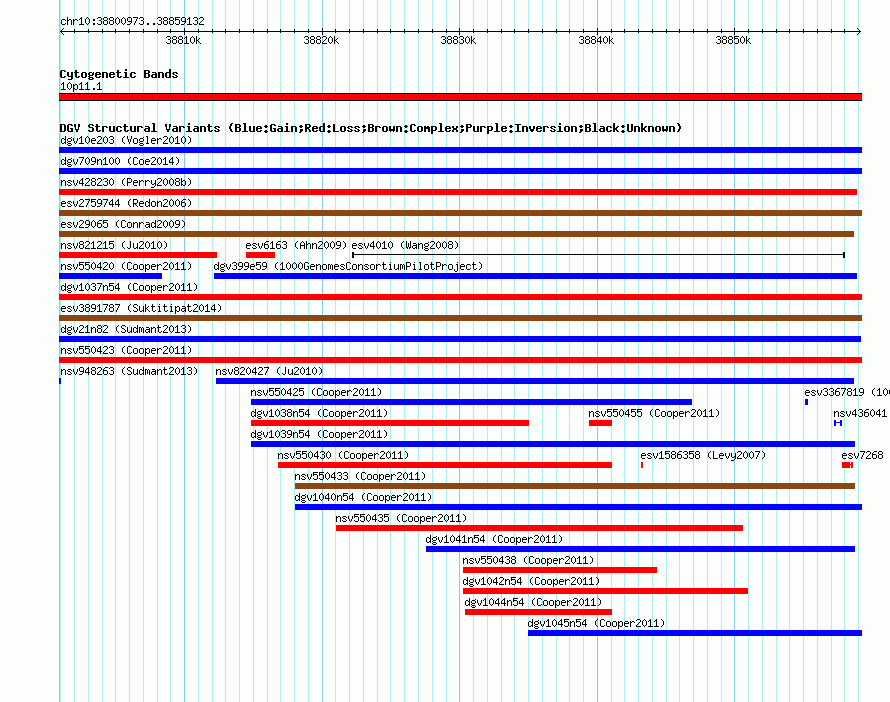This screenshot has height=702, width=890.
Task: Open variant nsv436041 at the right edge
Action: (860, 413)
